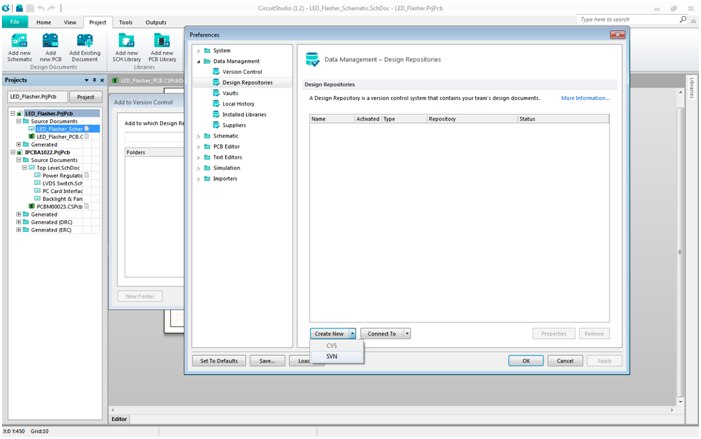
Task: Open the File menu tab
Action: [x=15, y=21]
